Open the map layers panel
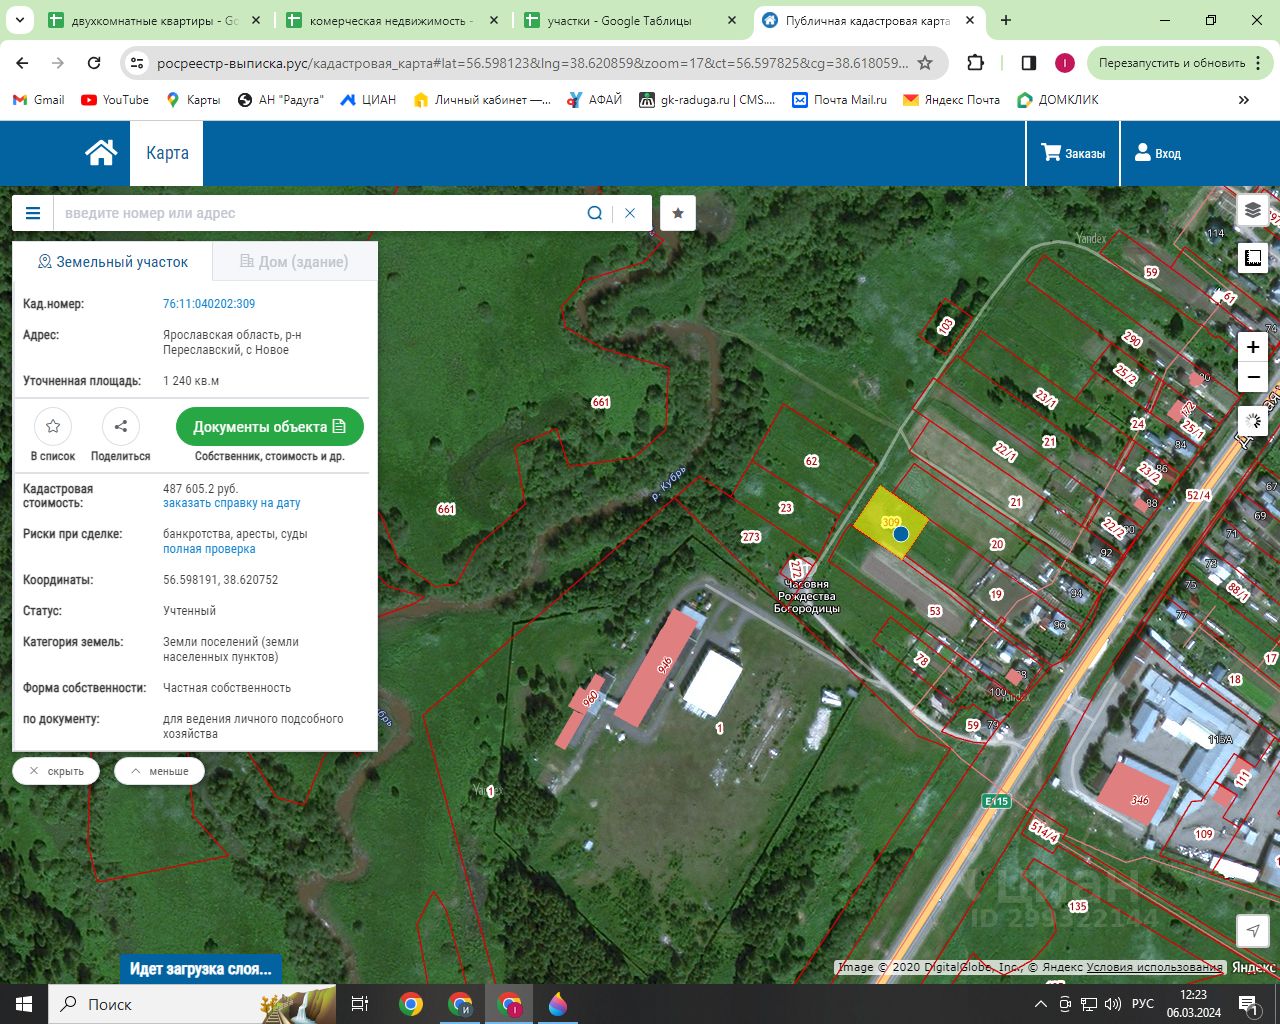The image size is (1280, 1024). click(x=1253, y=210)
